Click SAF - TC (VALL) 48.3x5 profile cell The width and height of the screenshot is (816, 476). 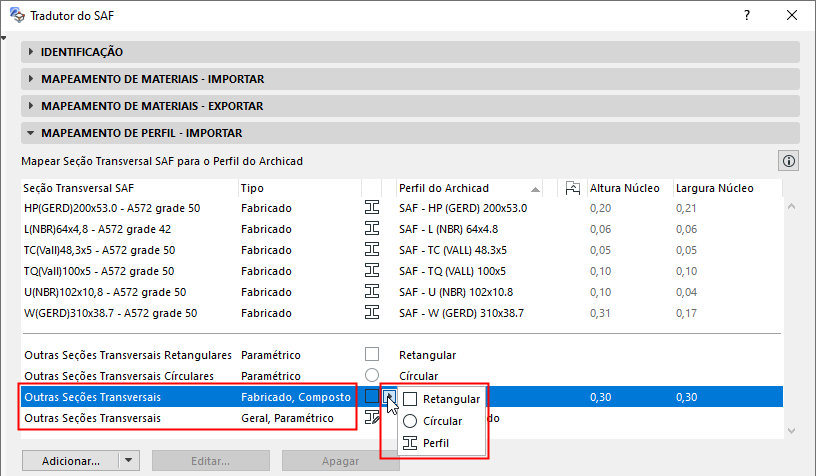point(453,250)
